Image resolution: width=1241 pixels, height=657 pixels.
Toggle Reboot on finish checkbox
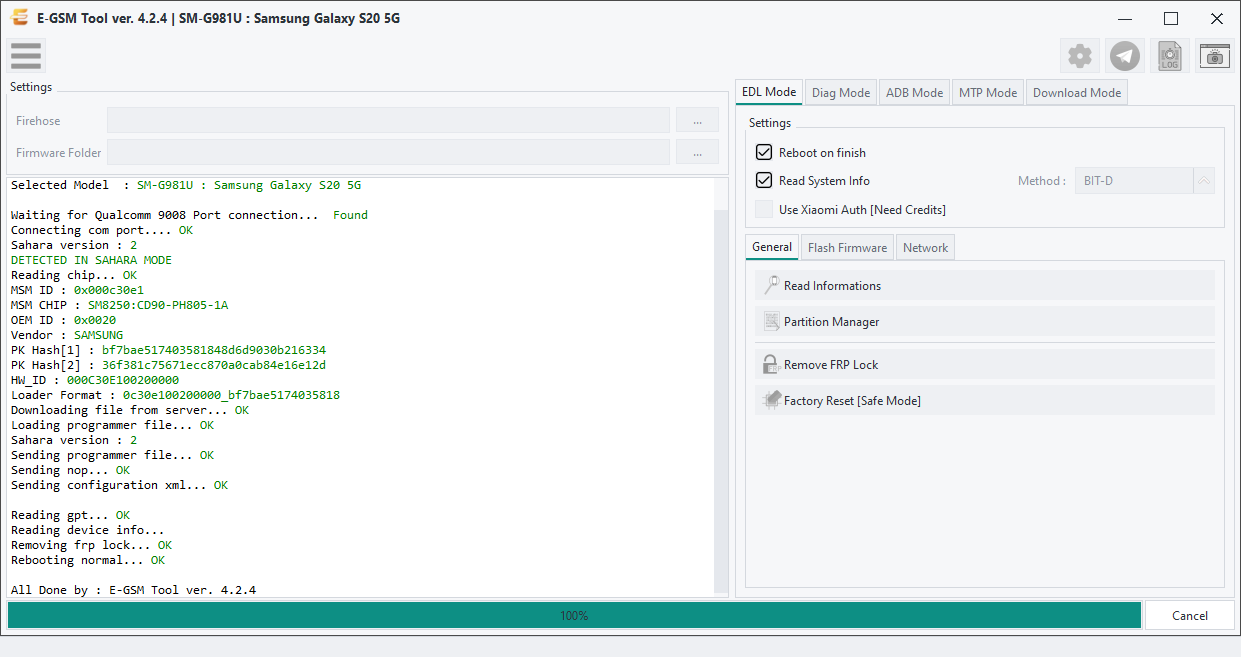[764, 152]
